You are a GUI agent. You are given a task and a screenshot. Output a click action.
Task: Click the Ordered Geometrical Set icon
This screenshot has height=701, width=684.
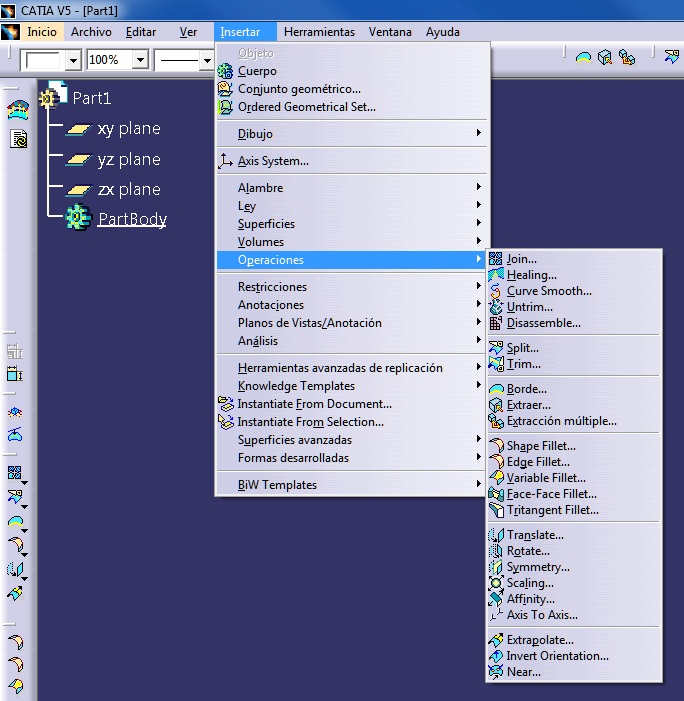tap(225, 107)
